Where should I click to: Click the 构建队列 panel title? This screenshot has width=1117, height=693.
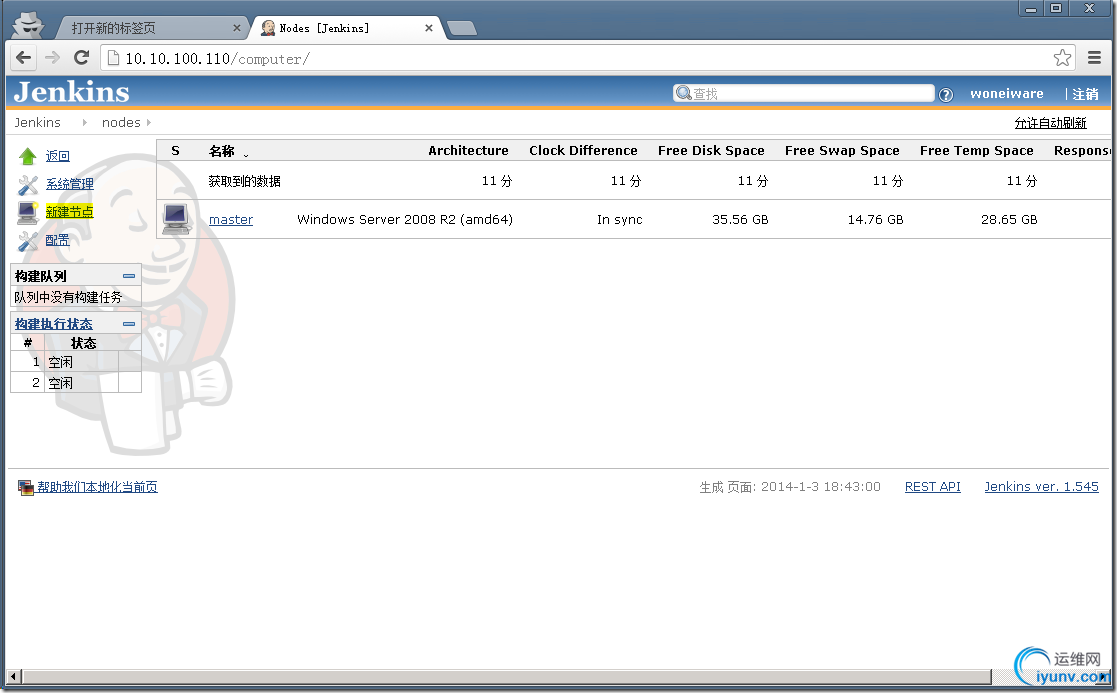[x=41, y=276]
